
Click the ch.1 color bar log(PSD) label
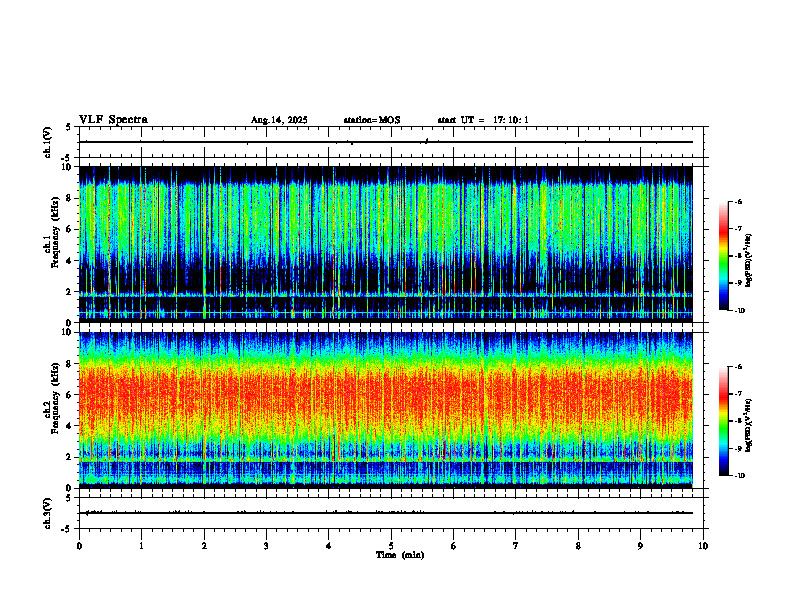[x=749, y=261]
